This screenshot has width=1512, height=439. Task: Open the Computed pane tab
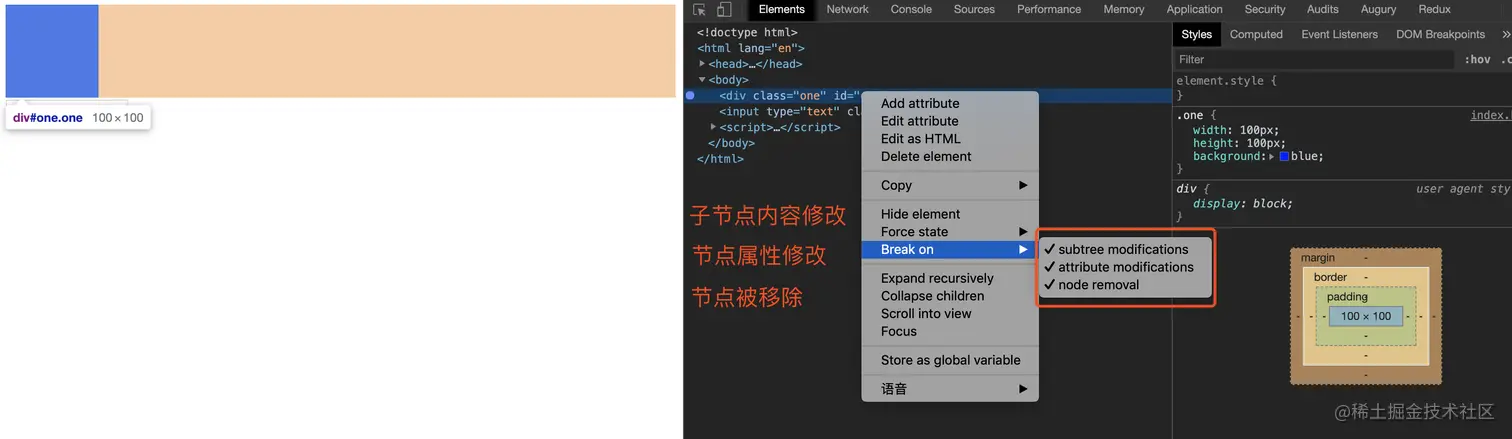(1256, 34)
